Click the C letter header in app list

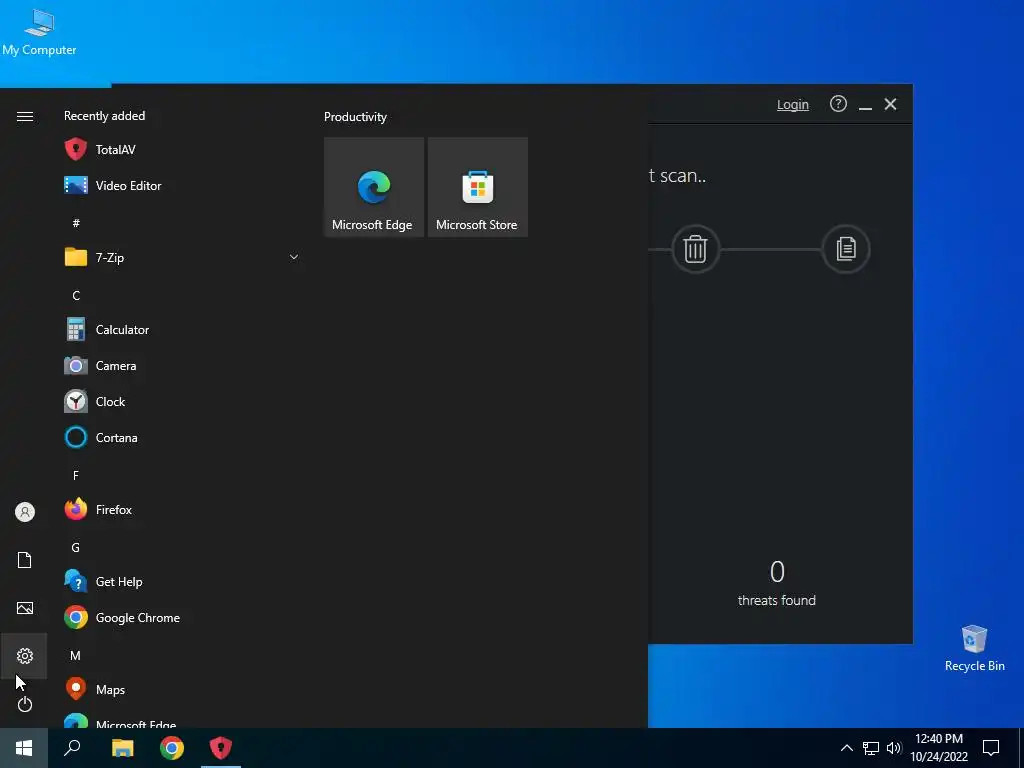click(76, 296)
